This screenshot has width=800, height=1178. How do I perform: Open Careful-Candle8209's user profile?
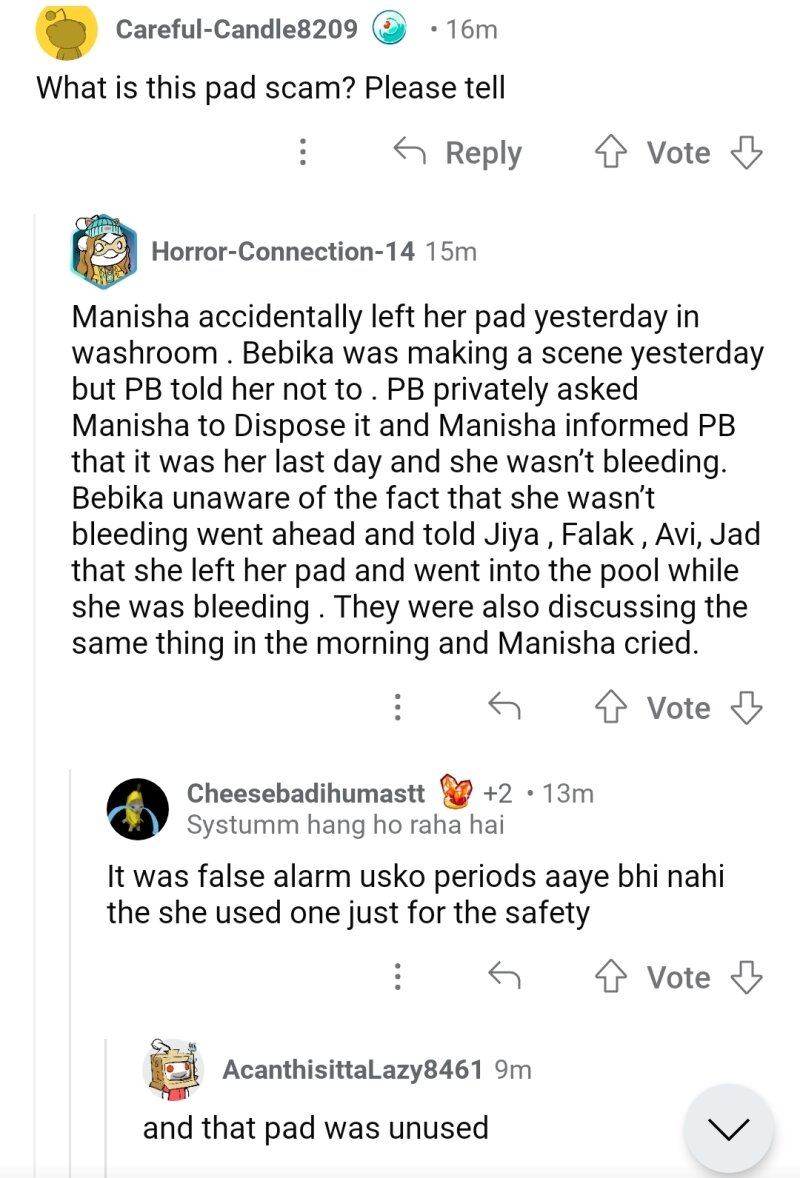(x=236, y=30)
